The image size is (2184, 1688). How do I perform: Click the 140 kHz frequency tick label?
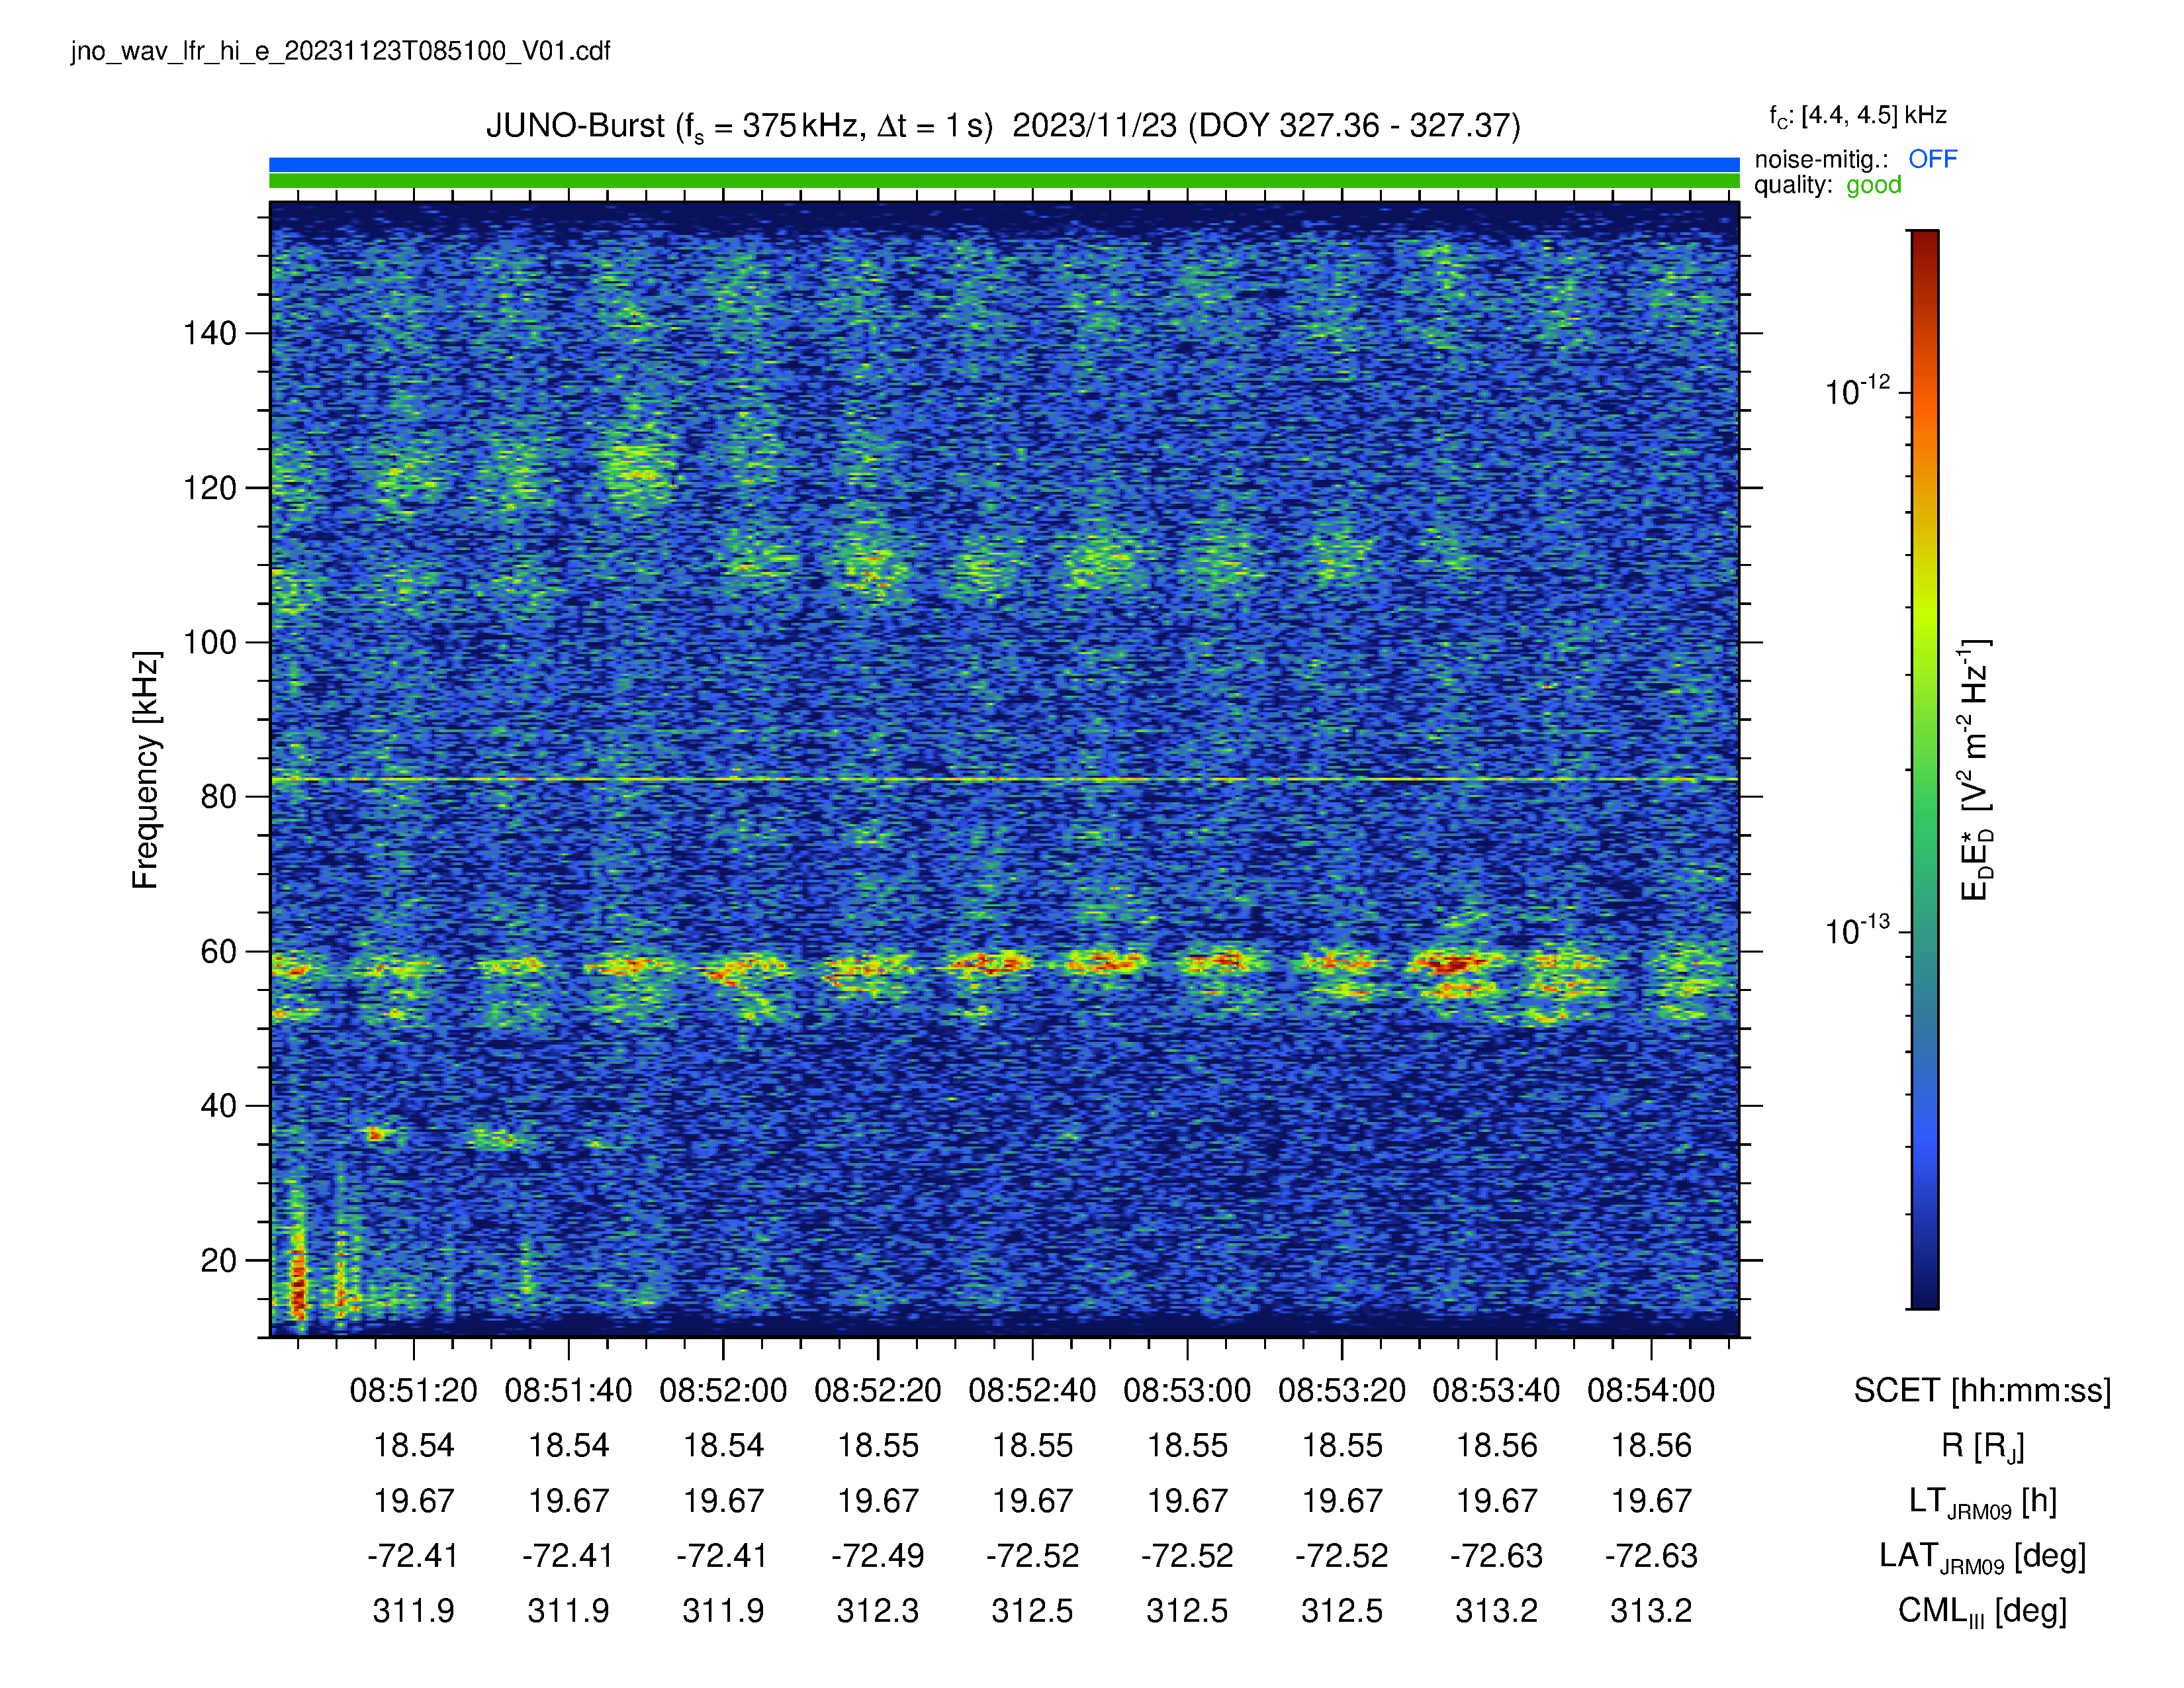[x=209, y=333]
